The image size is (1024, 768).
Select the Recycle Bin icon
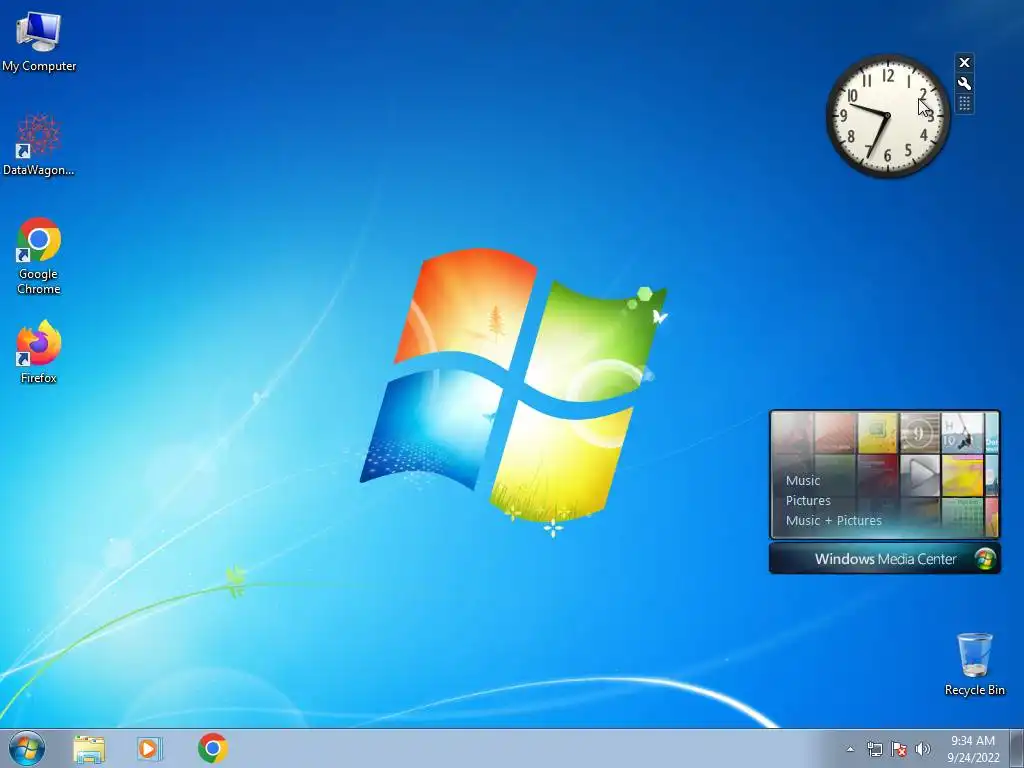tap(974, 664)
